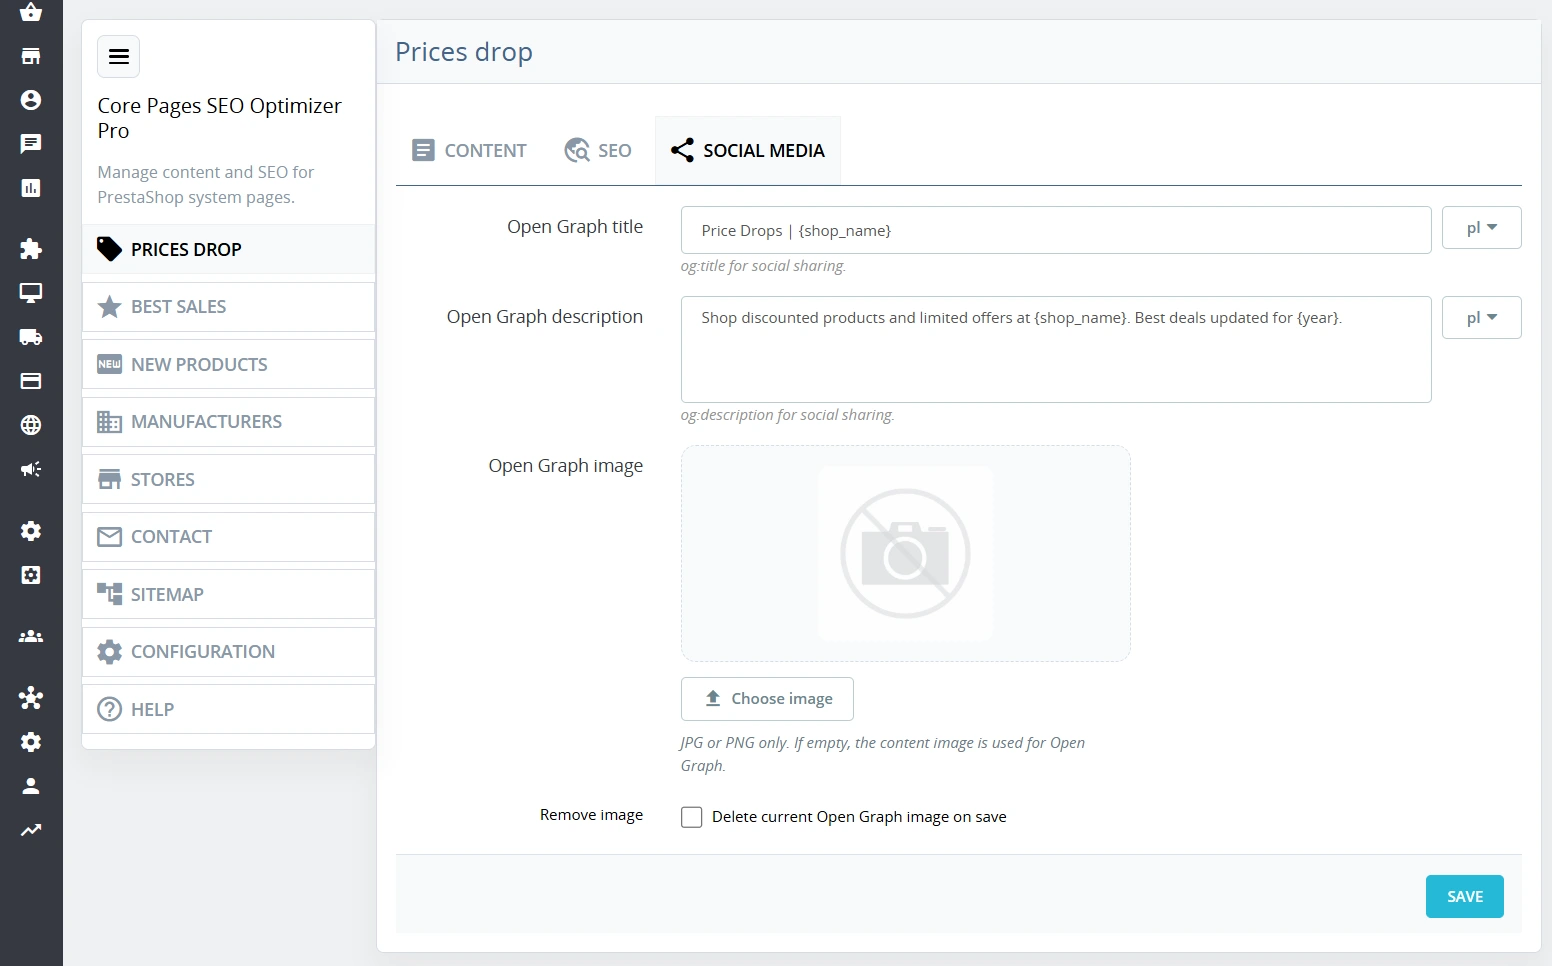Open International globe icon in sidebar

[x=31, y=425]
